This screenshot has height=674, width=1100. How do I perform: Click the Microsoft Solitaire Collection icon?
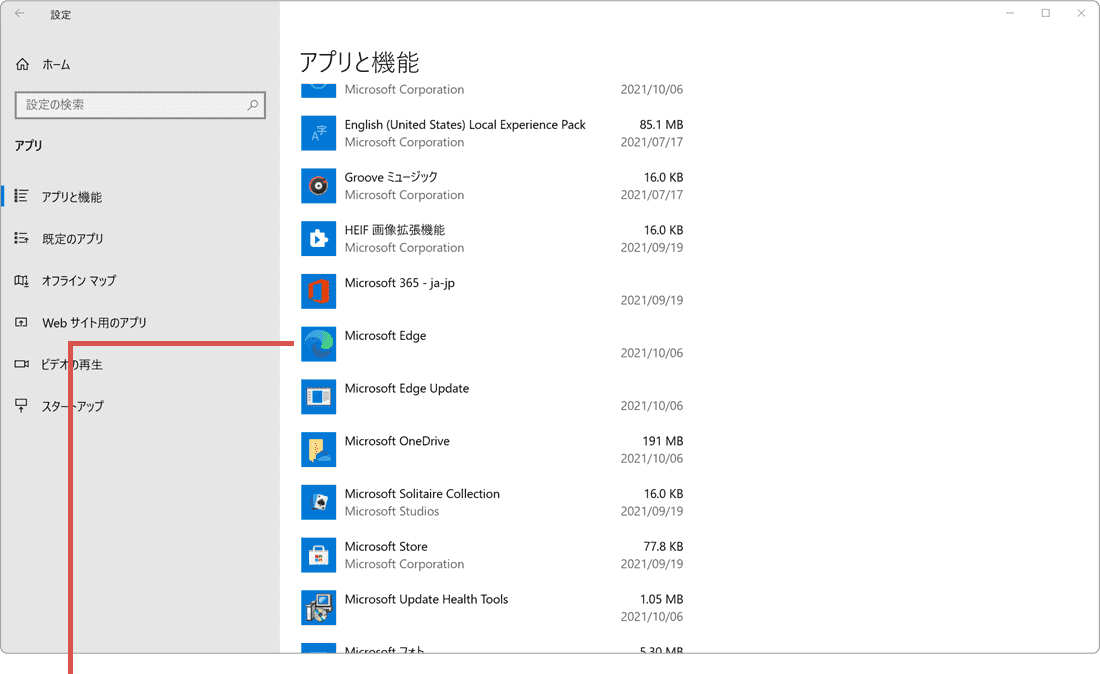[x=318, y=502]
